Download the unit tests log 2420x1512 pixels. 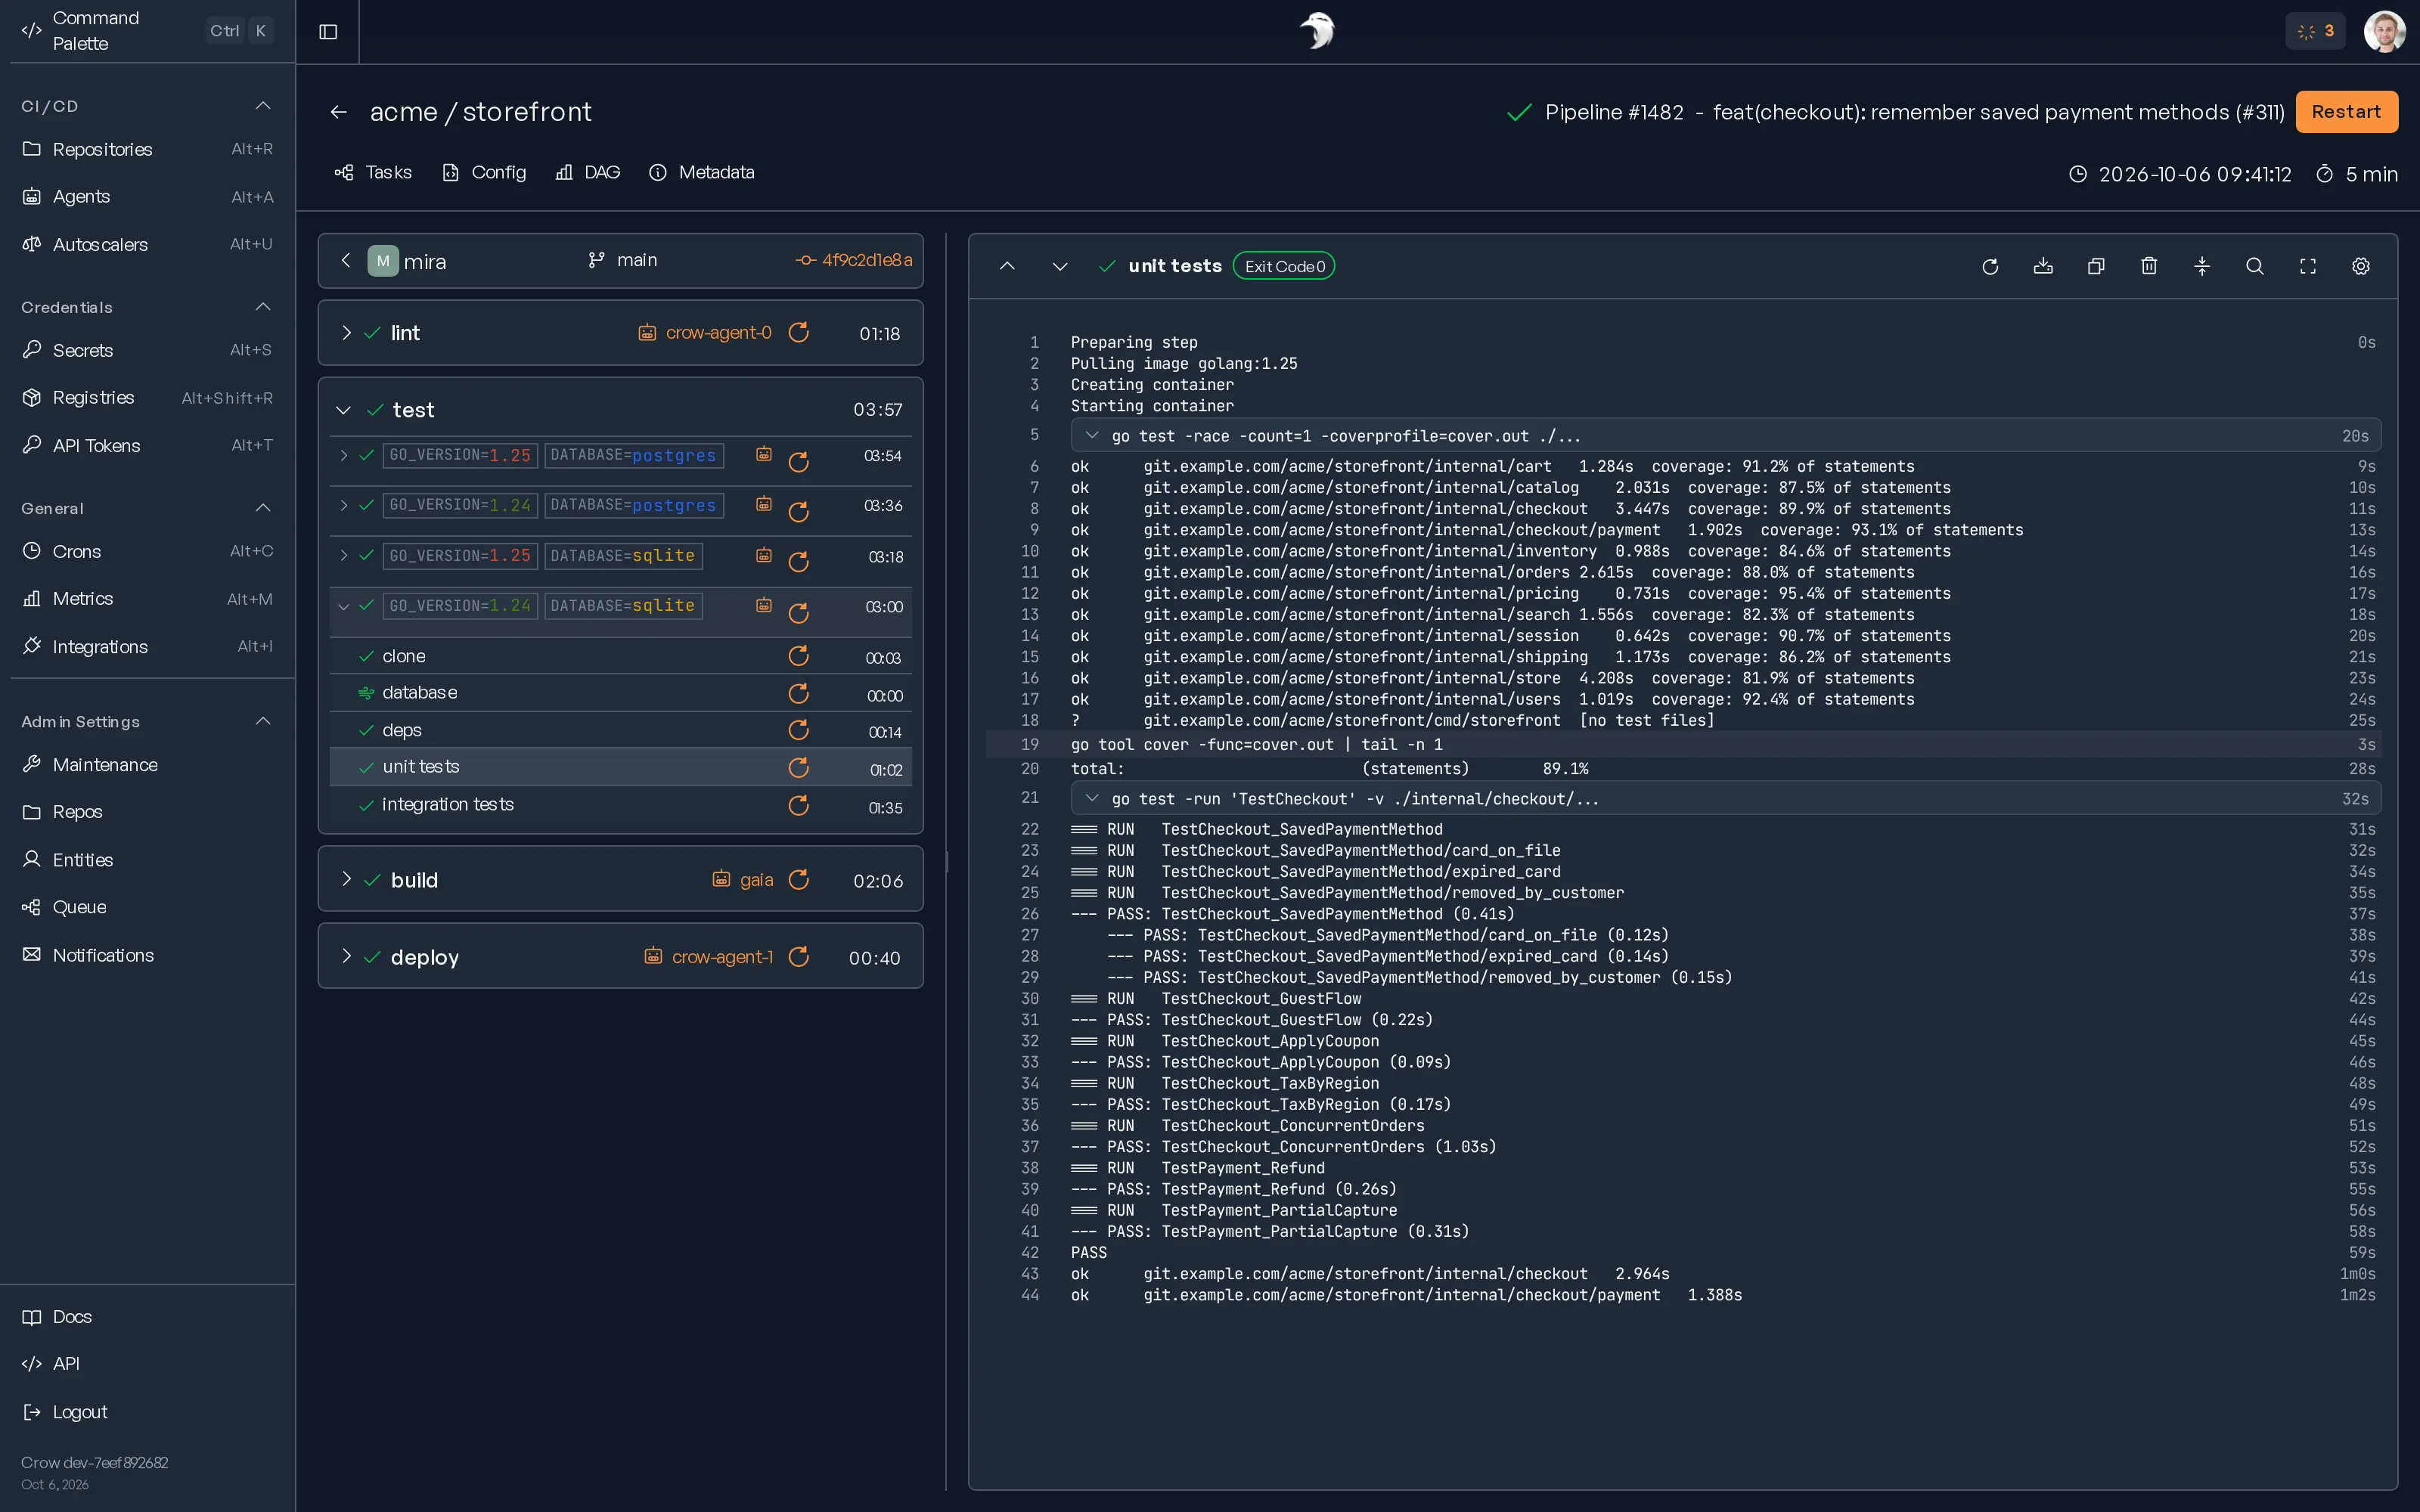(2043, 266)
